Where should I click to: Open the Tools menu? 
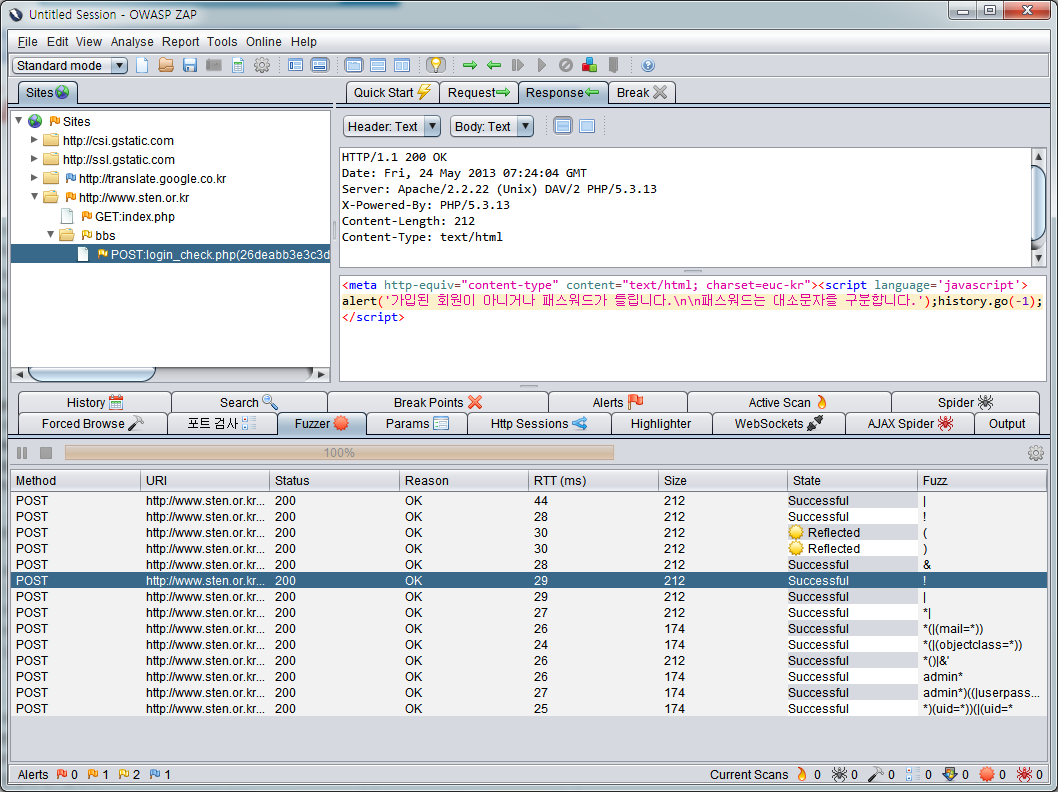(222, 42)
